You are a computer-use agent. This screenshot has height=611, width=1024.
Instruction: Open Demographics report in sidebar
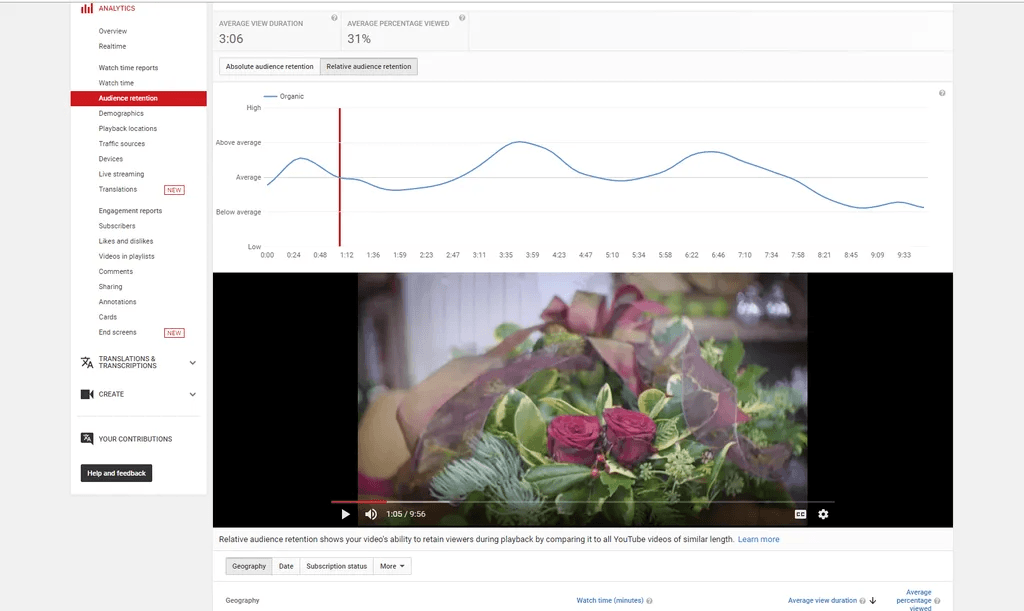tap(121, 114)
